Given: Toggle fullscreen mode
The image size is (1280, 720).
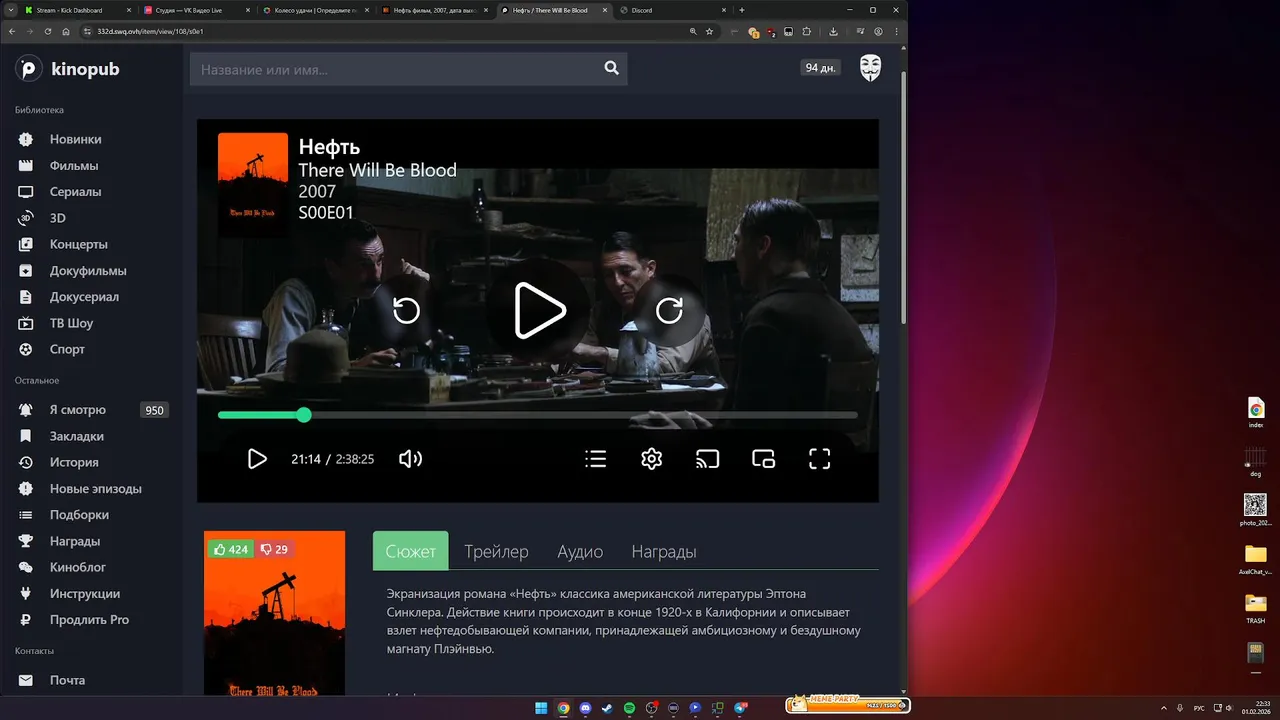Looking at the screenshot, I should pos(820,459).
